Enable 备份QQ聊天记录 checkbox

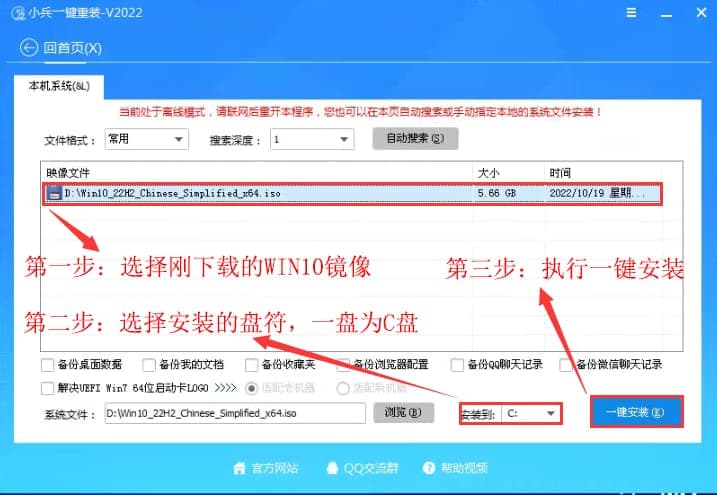pos(457,365)
